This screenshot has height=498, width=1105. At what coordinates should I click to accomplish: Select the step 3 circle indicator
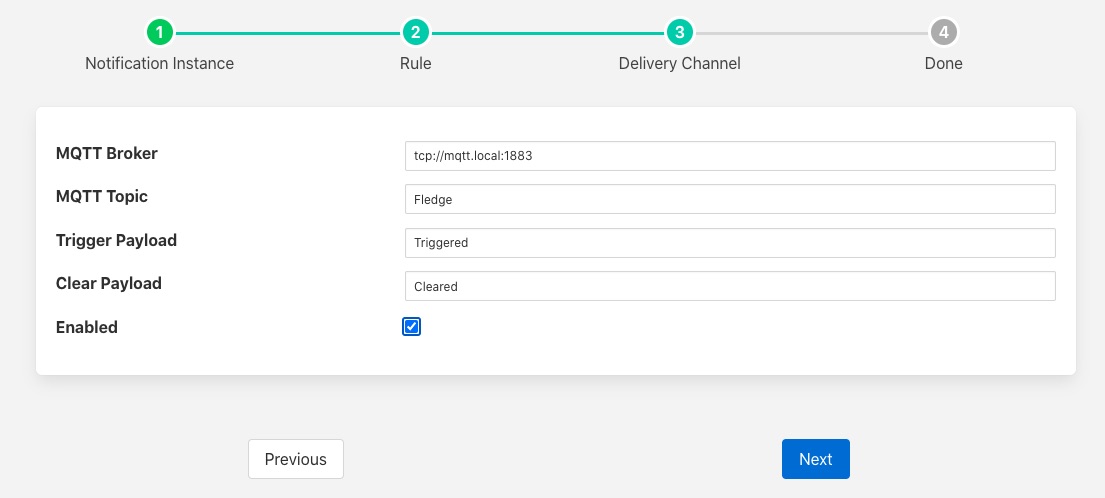[679, 32]
